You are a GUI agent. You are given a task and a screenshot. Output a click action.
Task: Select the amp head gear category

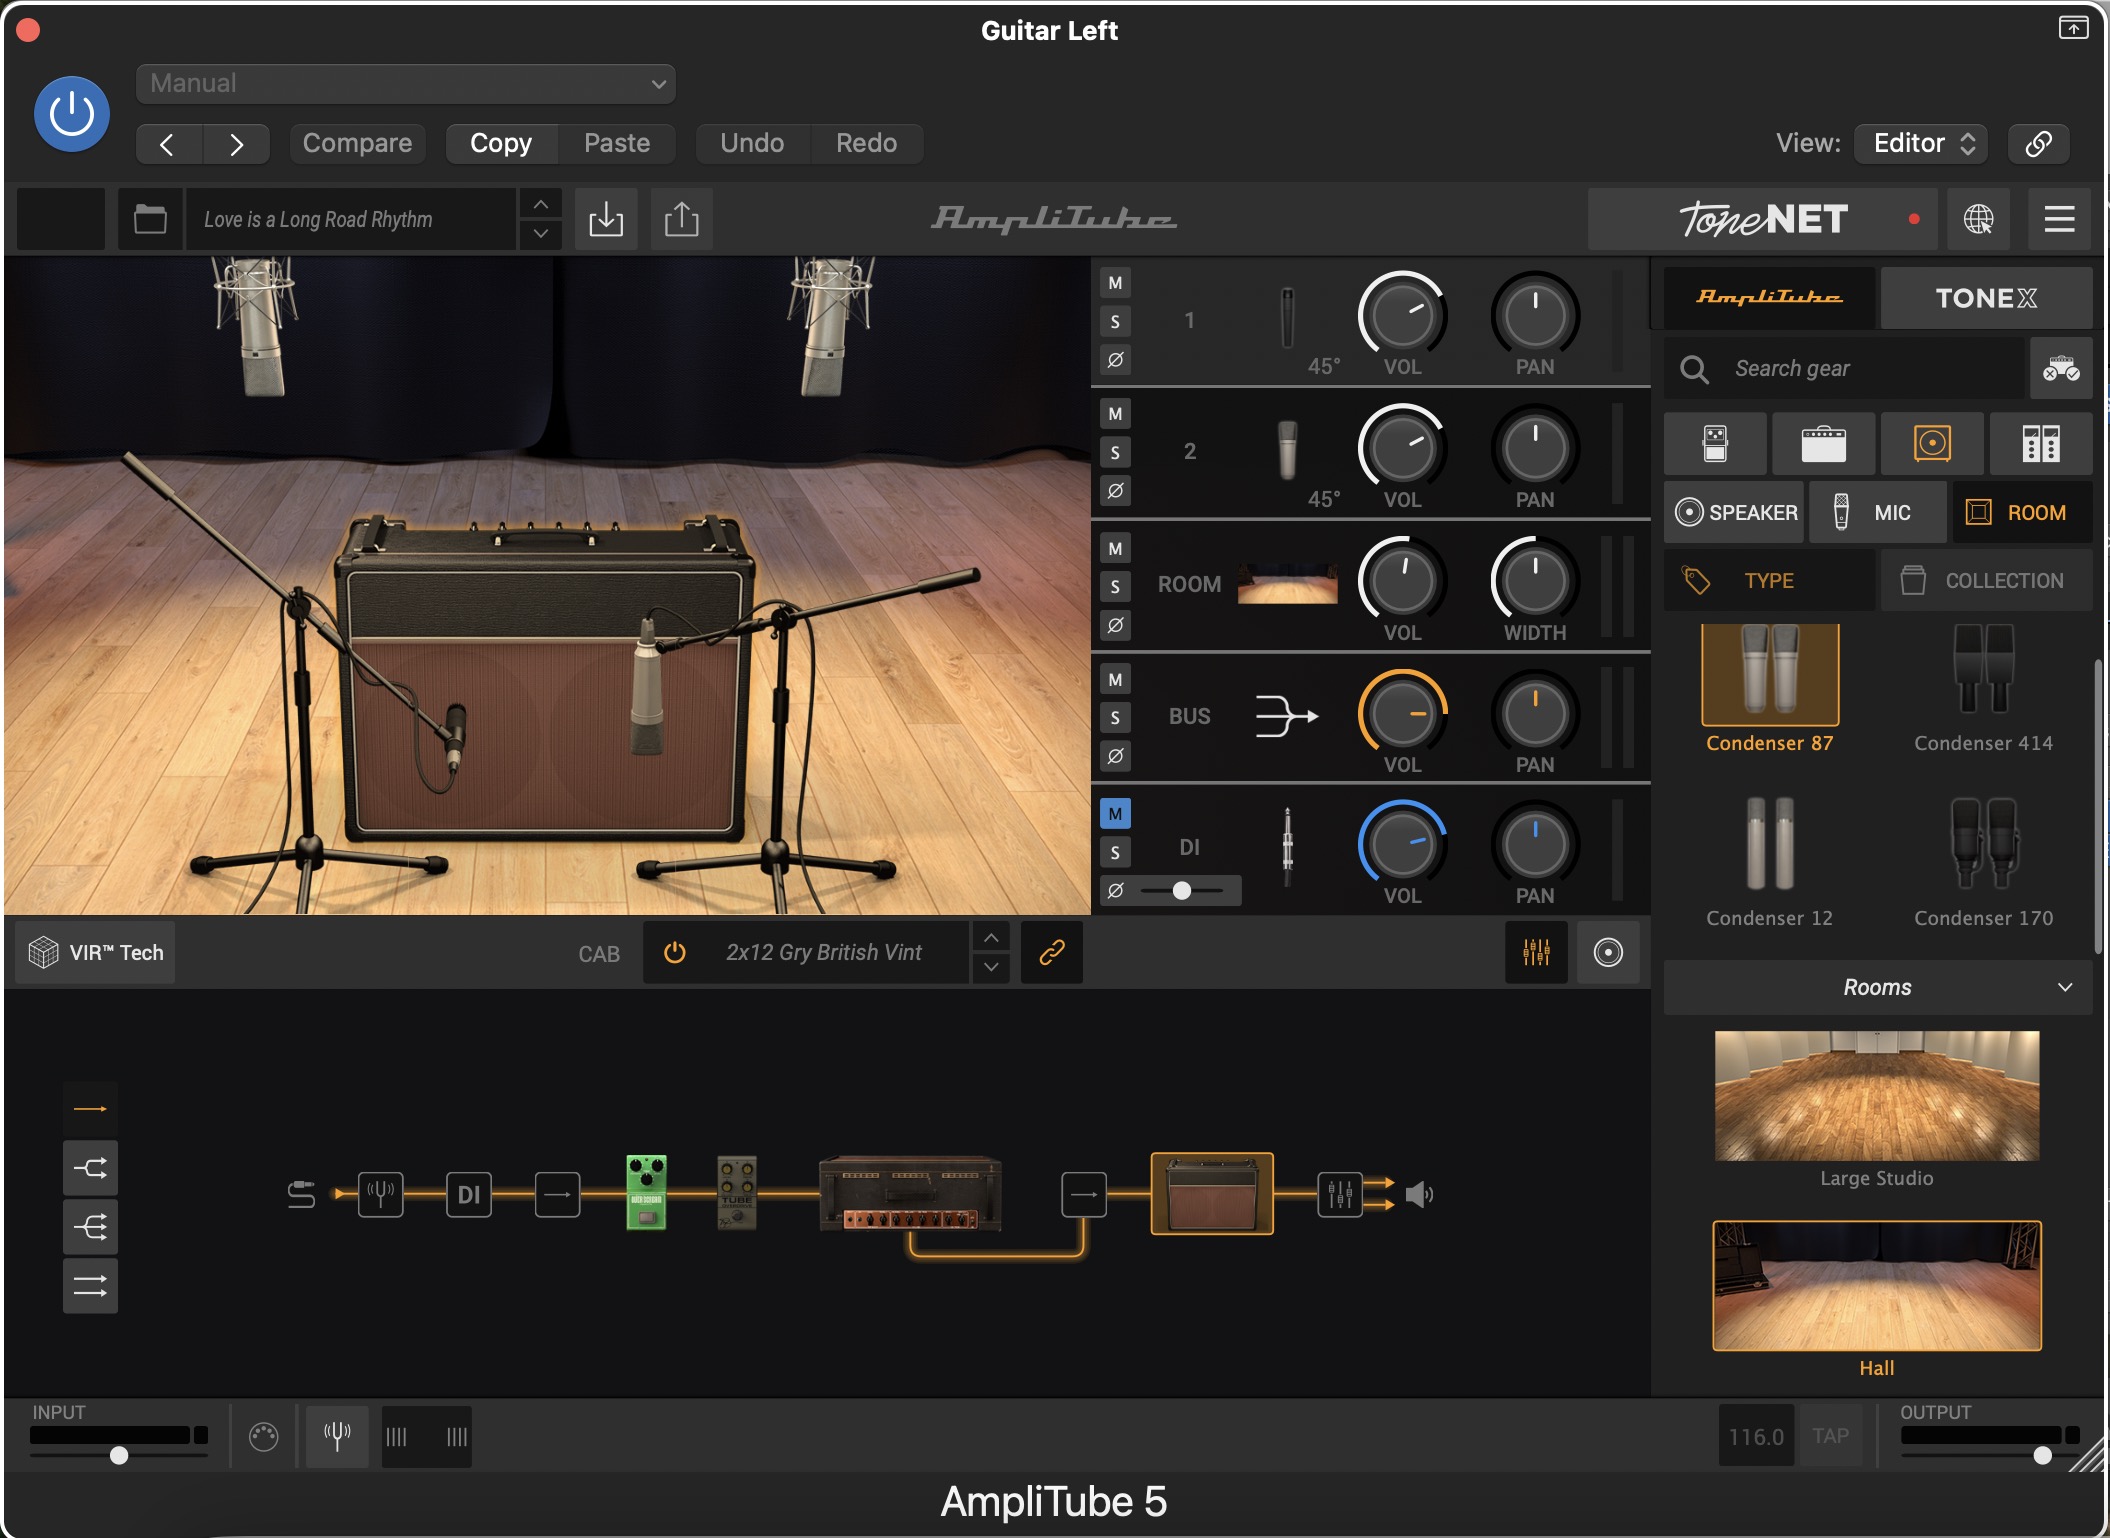pos(1823,443)
